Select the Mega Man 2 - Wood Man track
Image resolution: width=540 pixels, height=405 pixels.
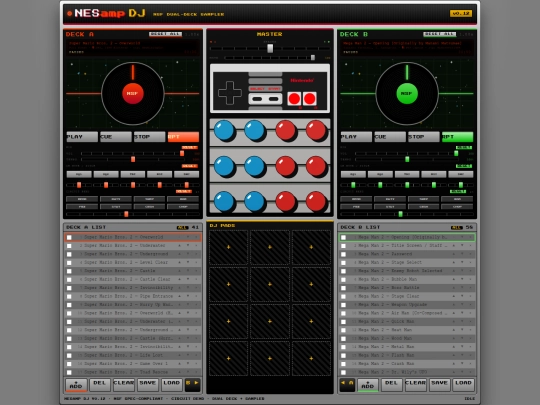[x=407, y=339]
